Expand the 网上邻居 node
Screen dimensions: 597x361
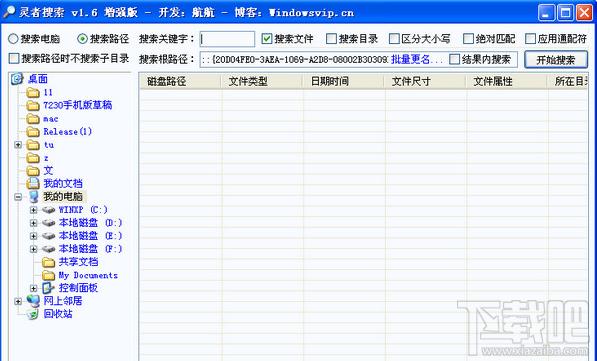[18, 301]
